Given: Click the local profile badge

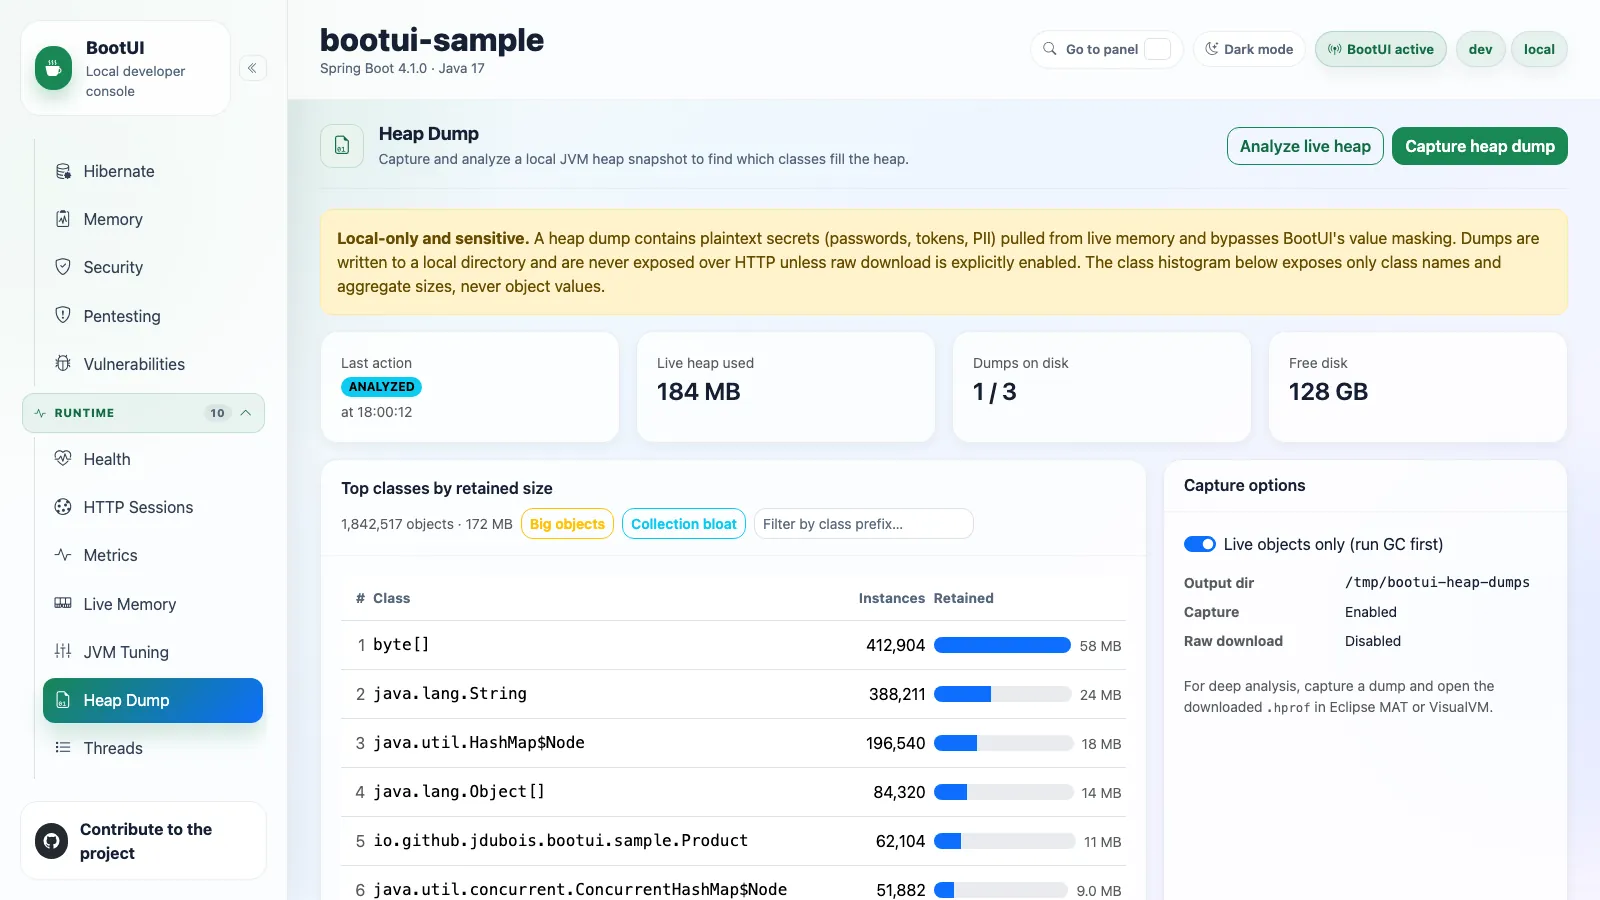Looking at the screenshot, I should point(1539,49).
